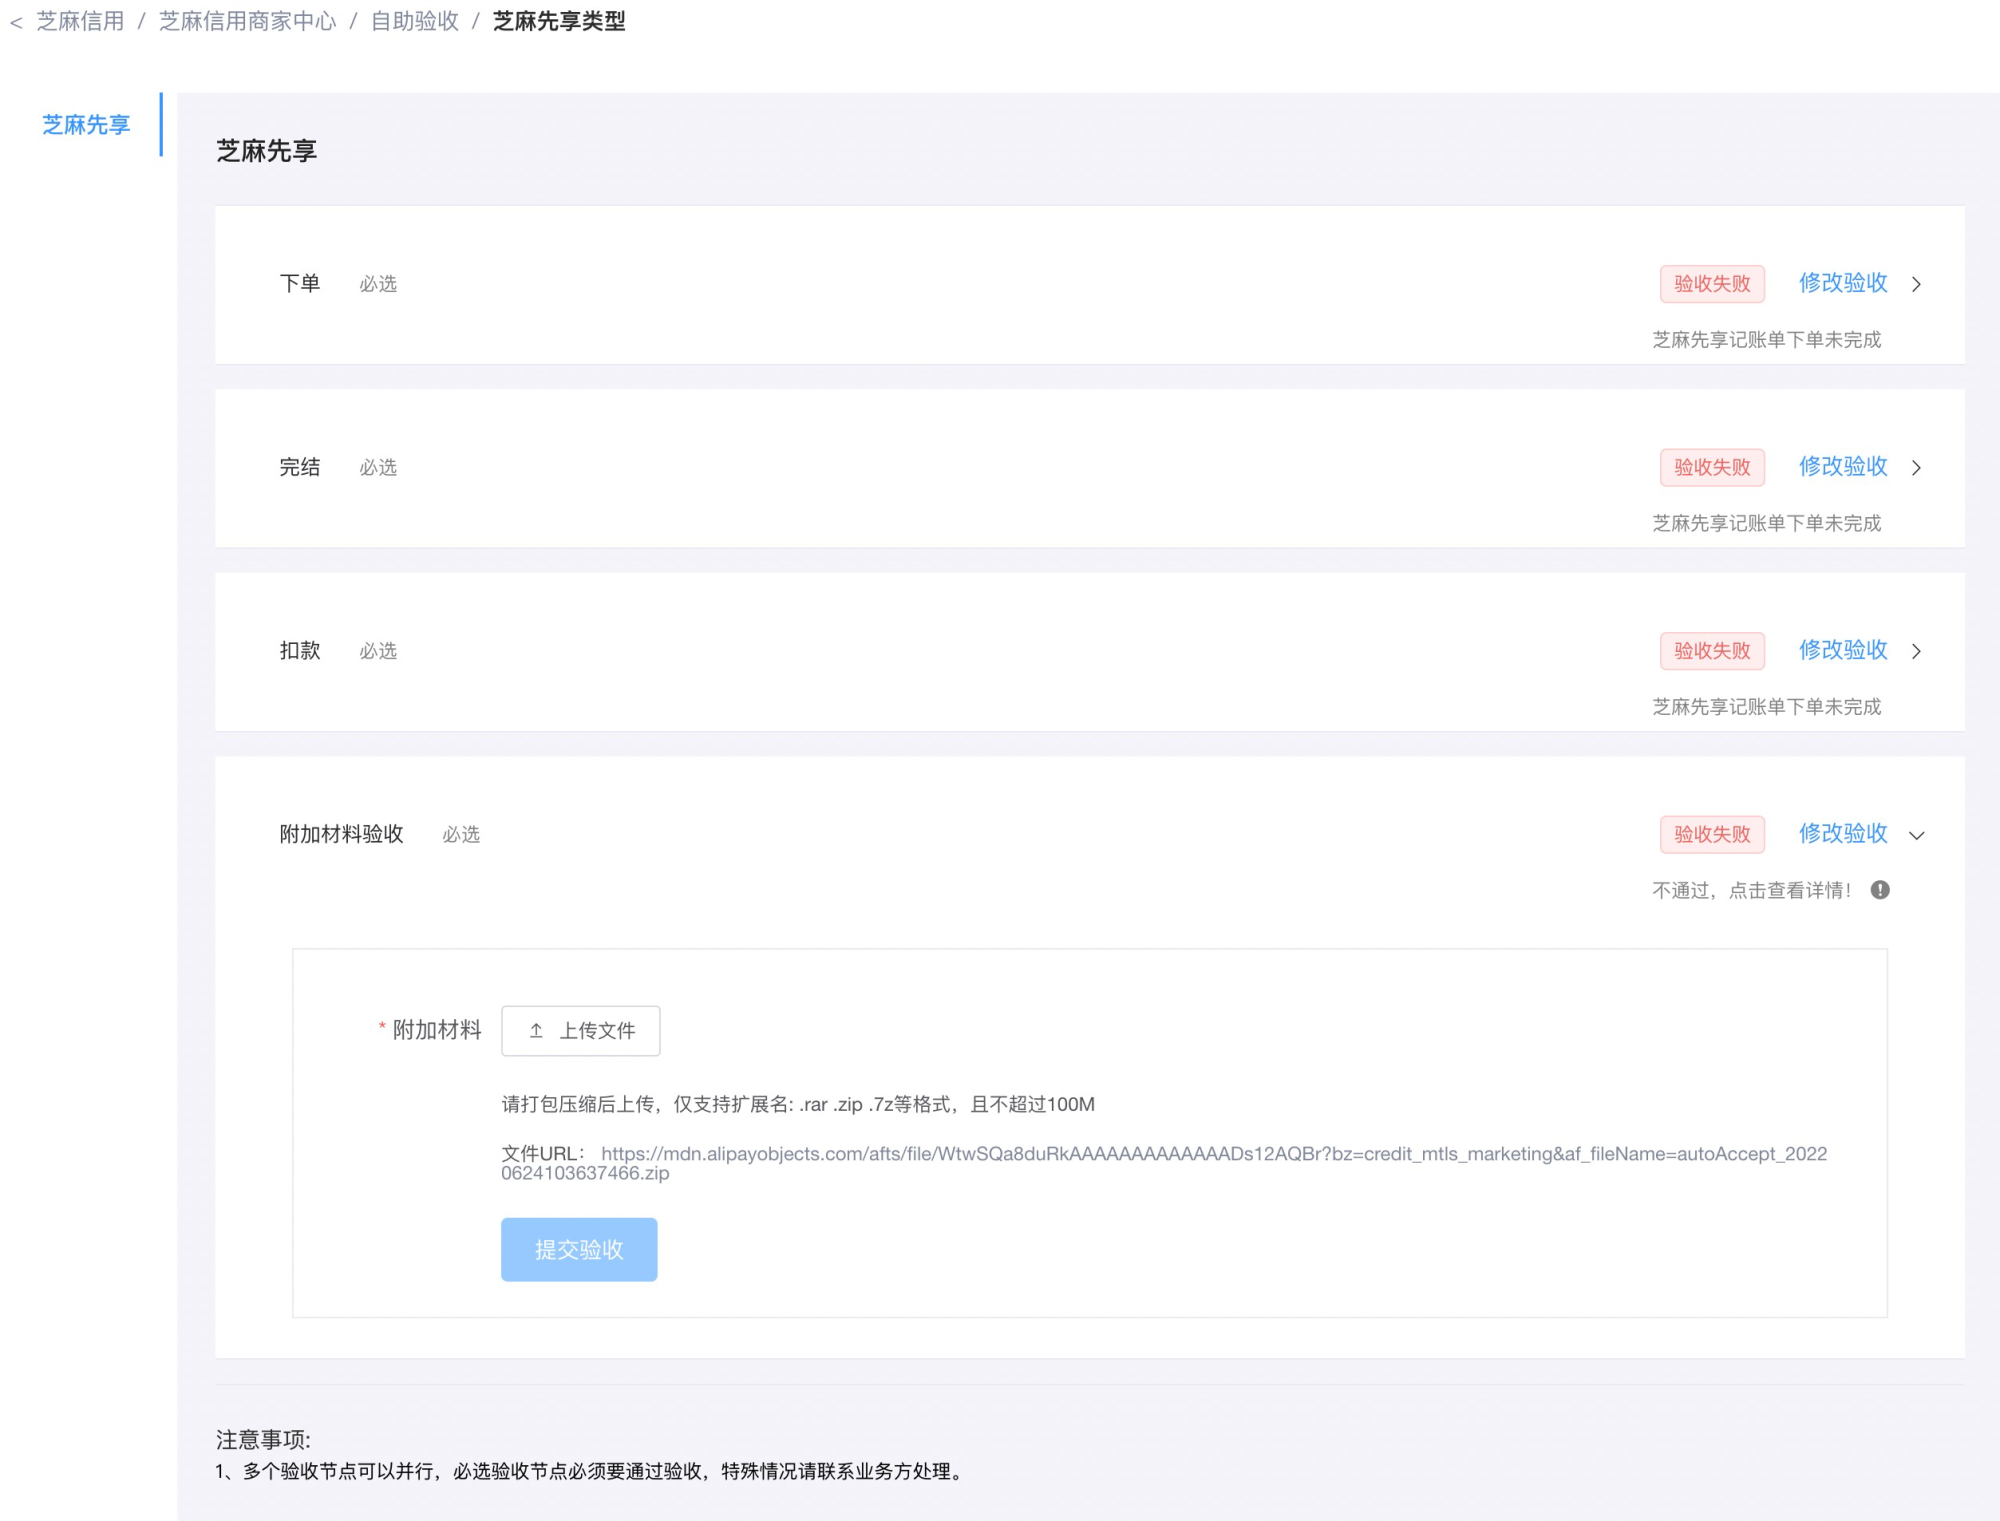Click 不通过，点击查看详情 text

[1751, 890]
